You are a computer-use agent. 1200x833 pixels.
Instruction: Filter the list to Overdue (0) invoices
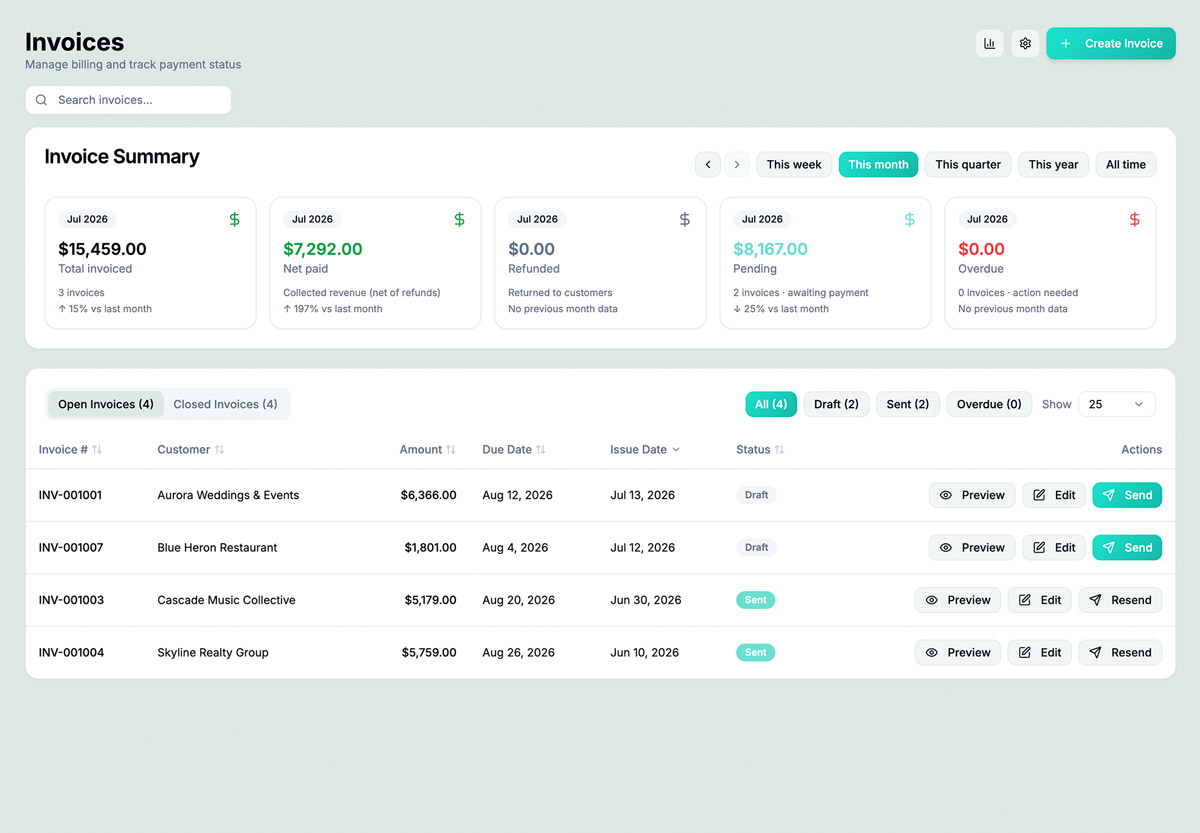[x=989, y=404]
